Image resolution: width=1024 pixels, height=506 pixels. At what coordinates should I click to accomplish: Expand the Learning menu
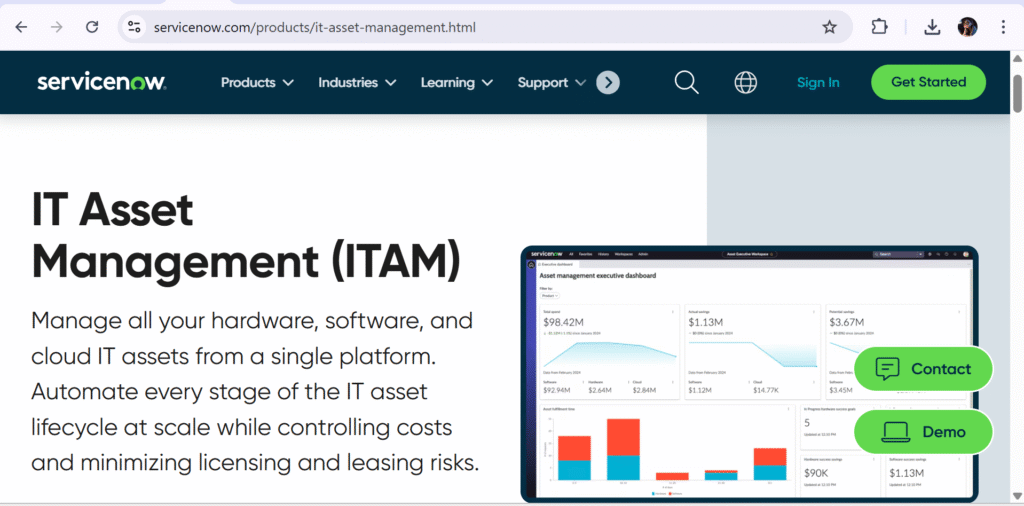pos(456,82)
